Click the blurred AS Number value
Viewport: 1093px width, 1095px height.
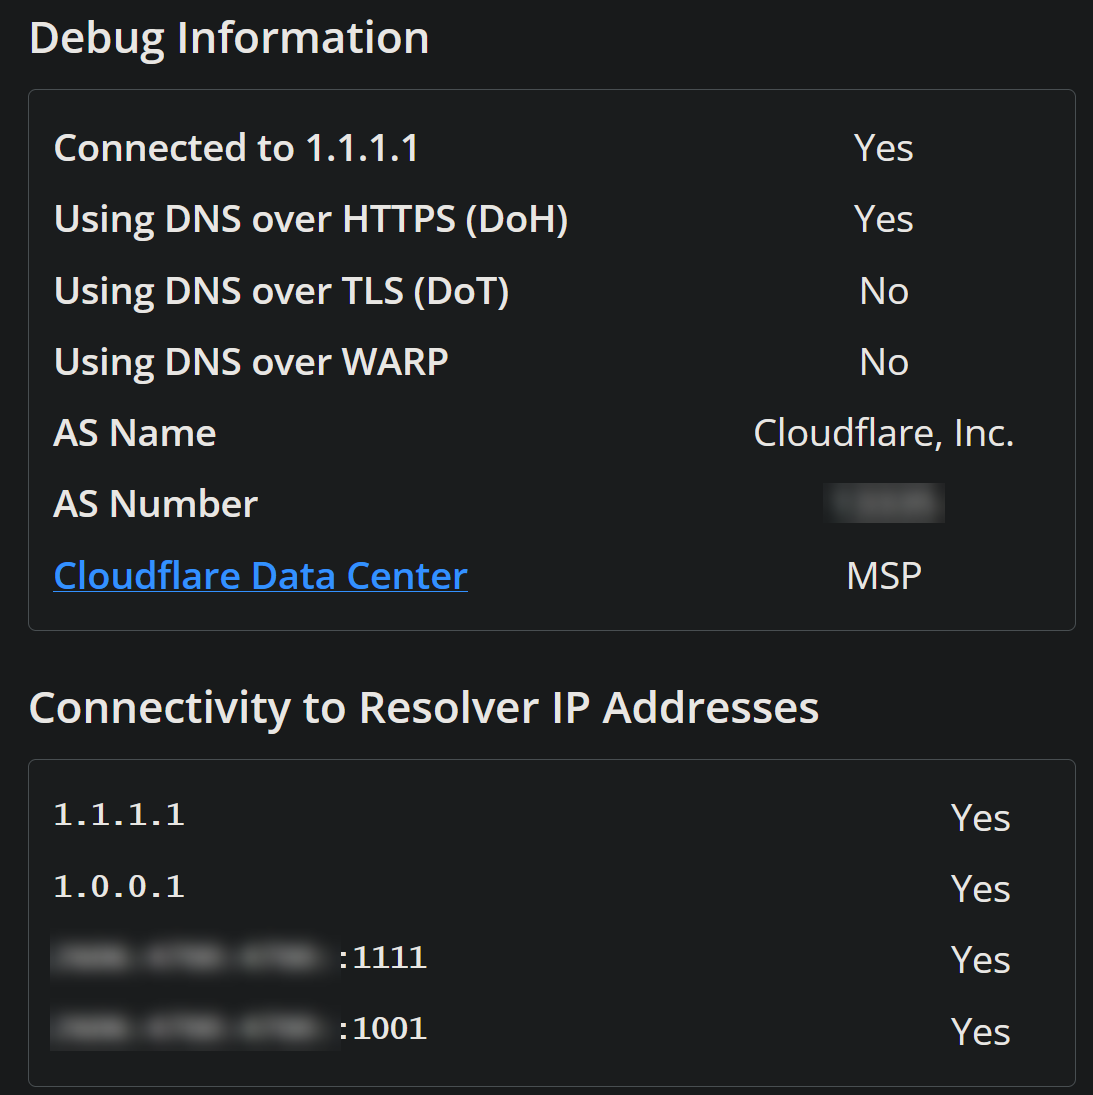[883, 503]
